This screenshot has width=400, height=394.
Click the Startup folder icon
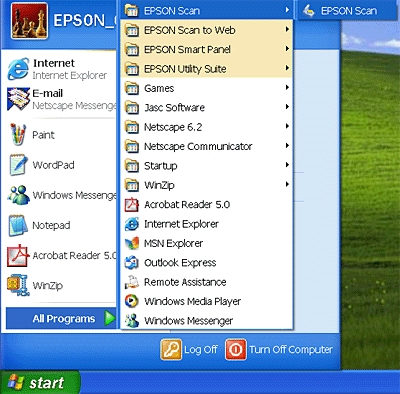(132, 166)
